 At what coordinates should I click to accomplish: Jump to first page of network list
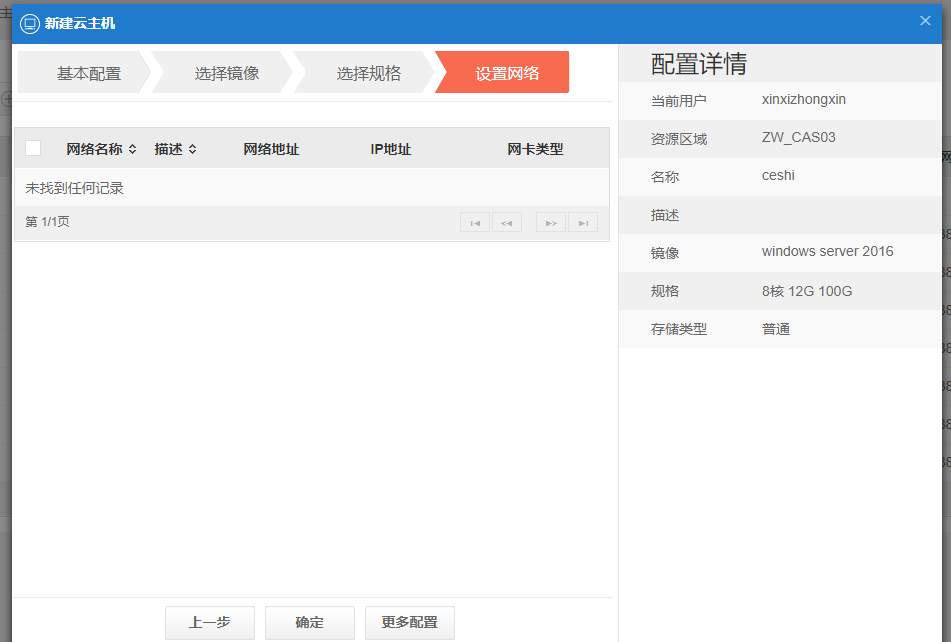tap(475, 222)
